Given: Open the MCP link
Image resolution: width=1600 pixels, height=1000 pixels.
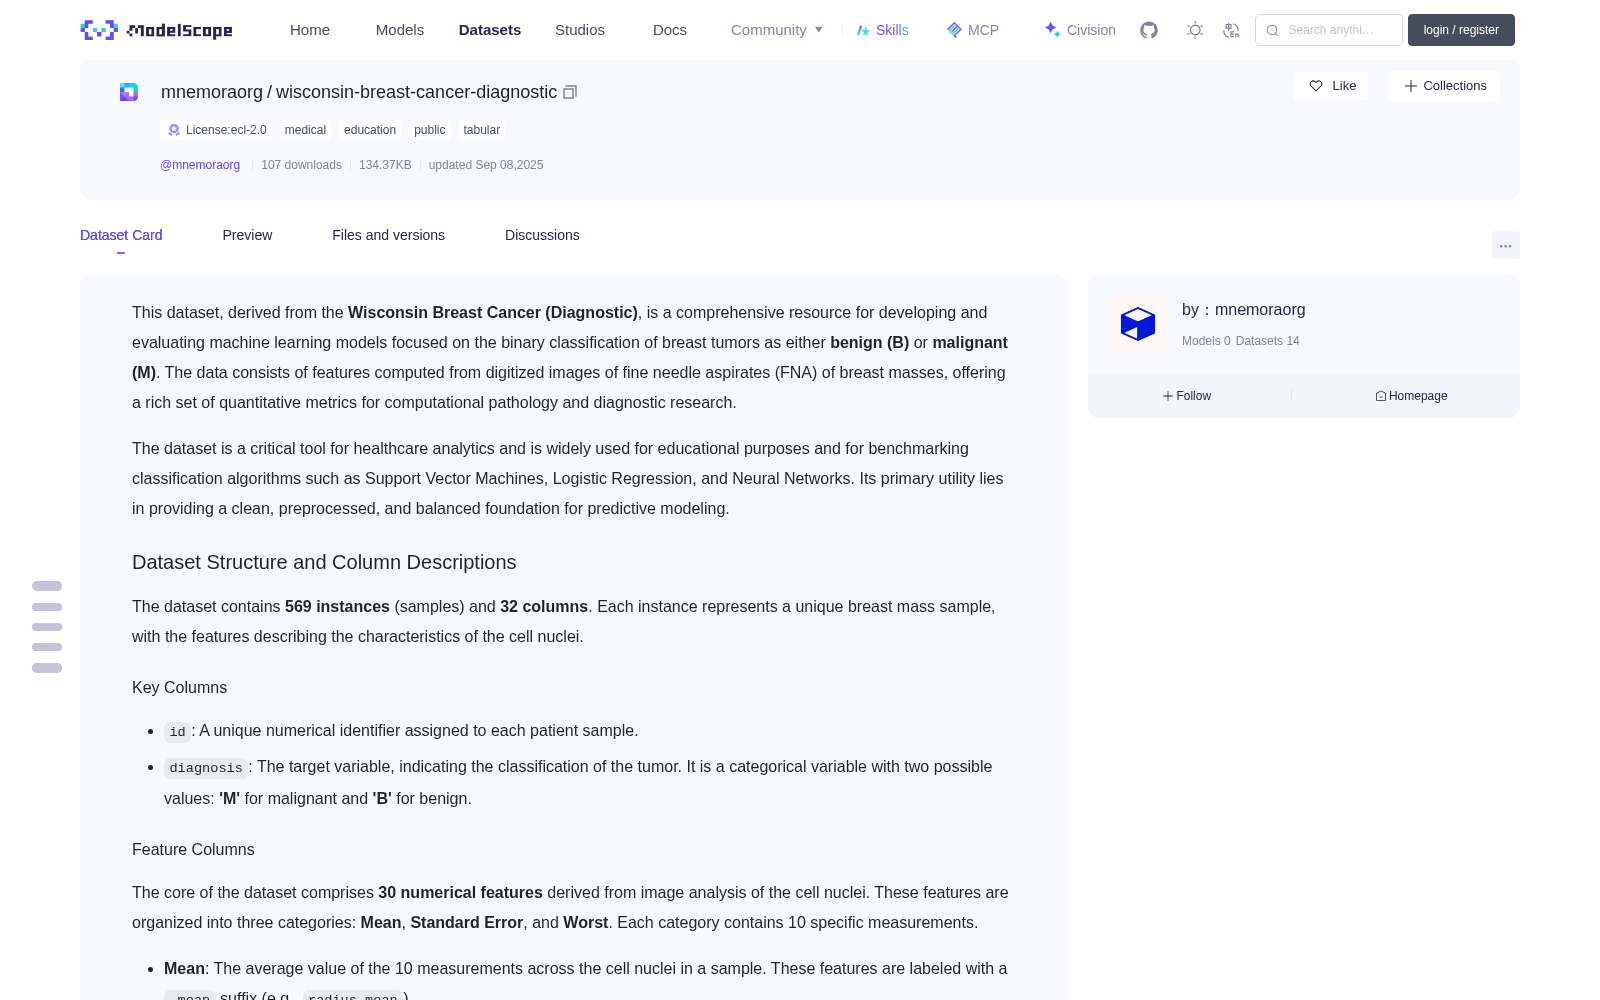Looking at the screenshot, I should click(x=973, y=30).
